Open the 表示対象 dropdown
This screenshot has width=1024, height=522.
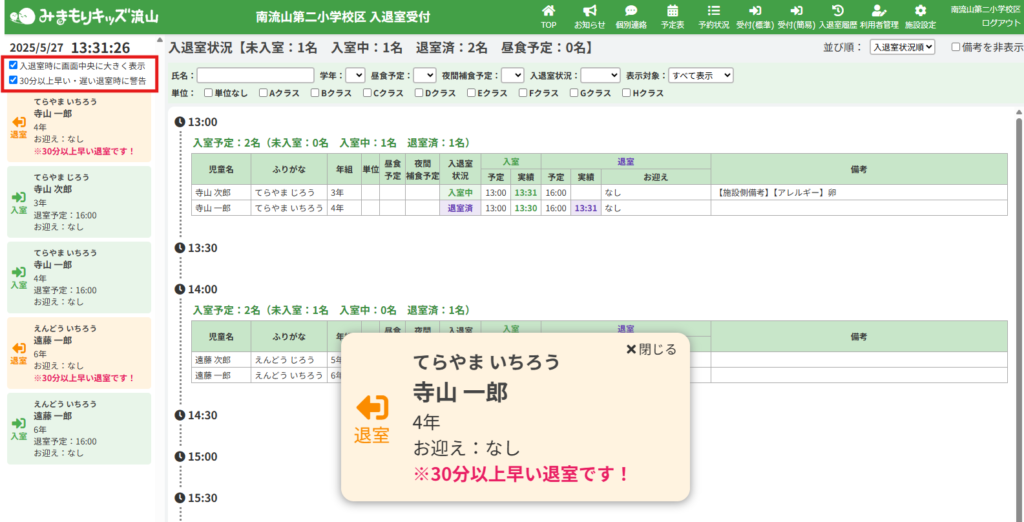pyautogui.click(x=701, y=75)
